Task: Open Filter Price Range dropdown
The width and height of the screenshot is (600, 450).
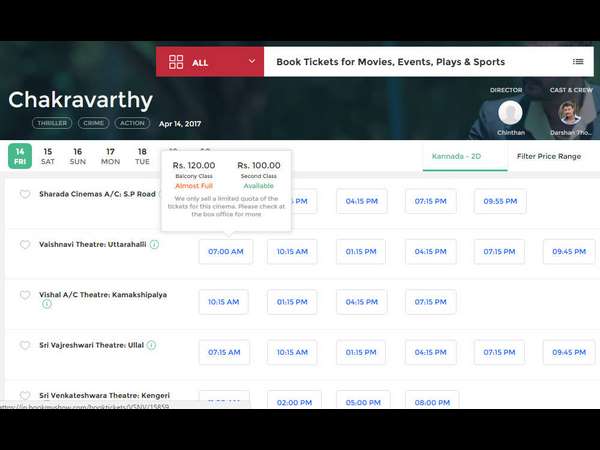Action: tap(549, 156)
